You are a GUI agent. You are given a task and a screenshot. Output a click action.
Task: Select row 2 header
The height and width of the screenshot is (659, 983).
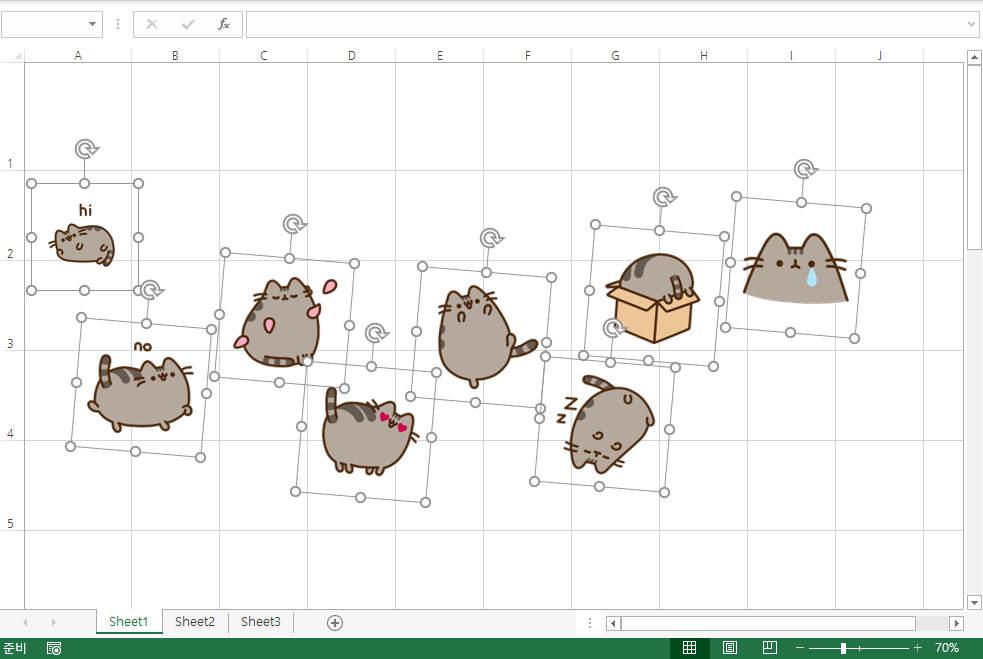coord(11,215)
